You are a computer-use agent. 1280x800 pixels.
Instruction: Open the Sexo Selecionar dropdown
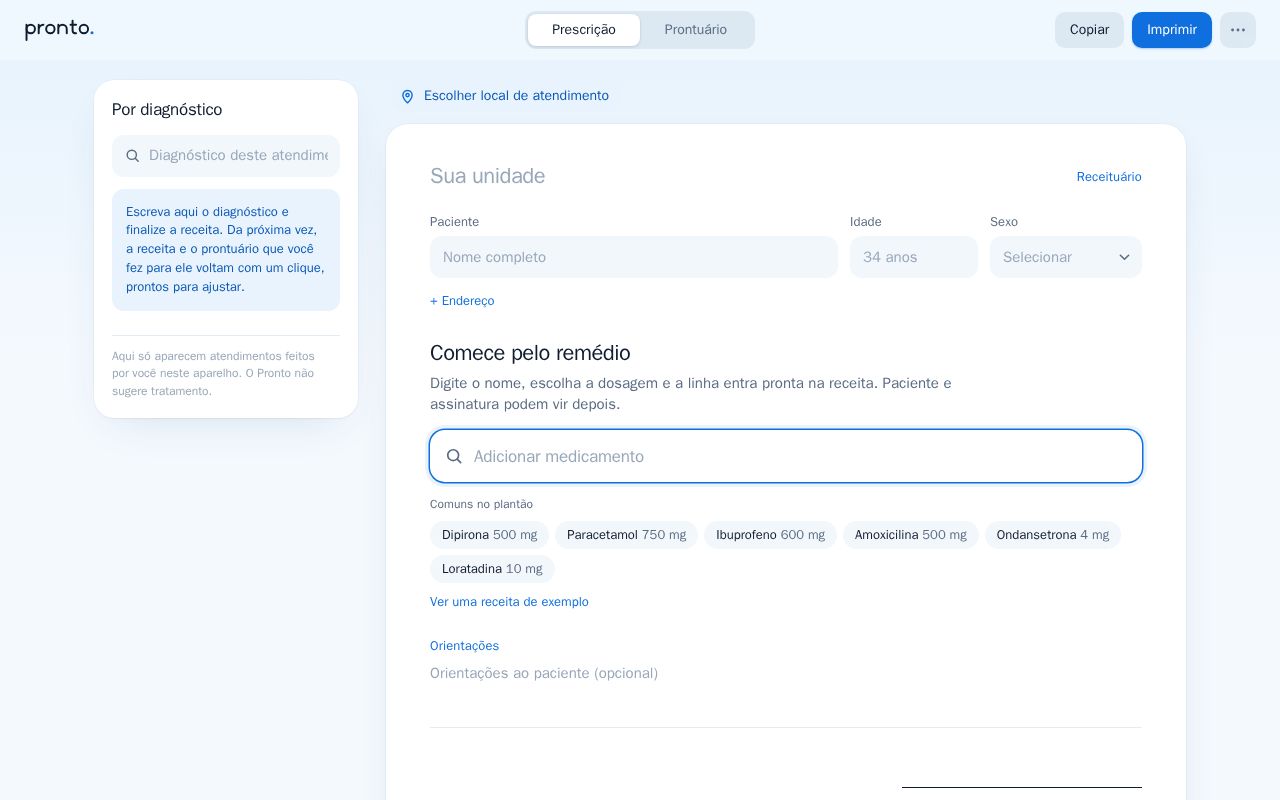tap(1066, 257)
